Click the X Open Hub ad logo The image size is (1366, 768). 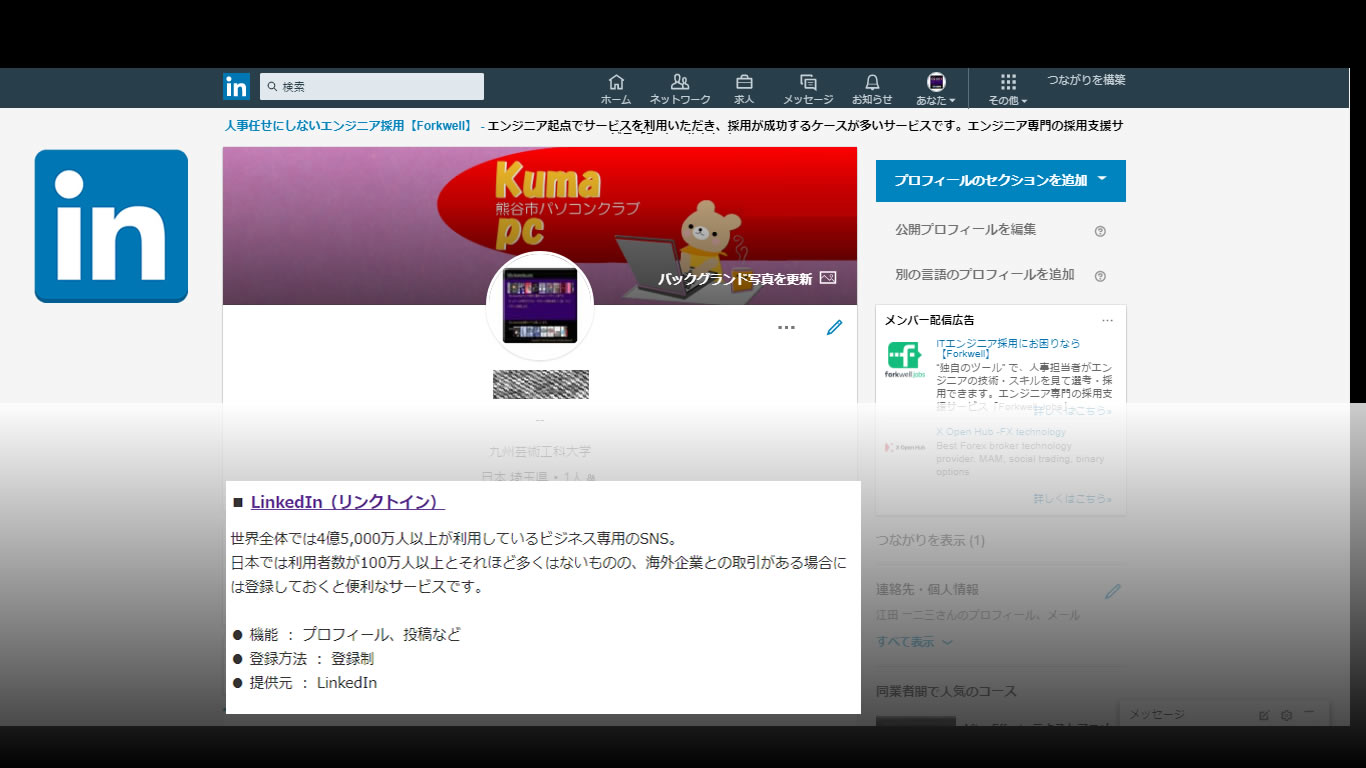(905, 447)
